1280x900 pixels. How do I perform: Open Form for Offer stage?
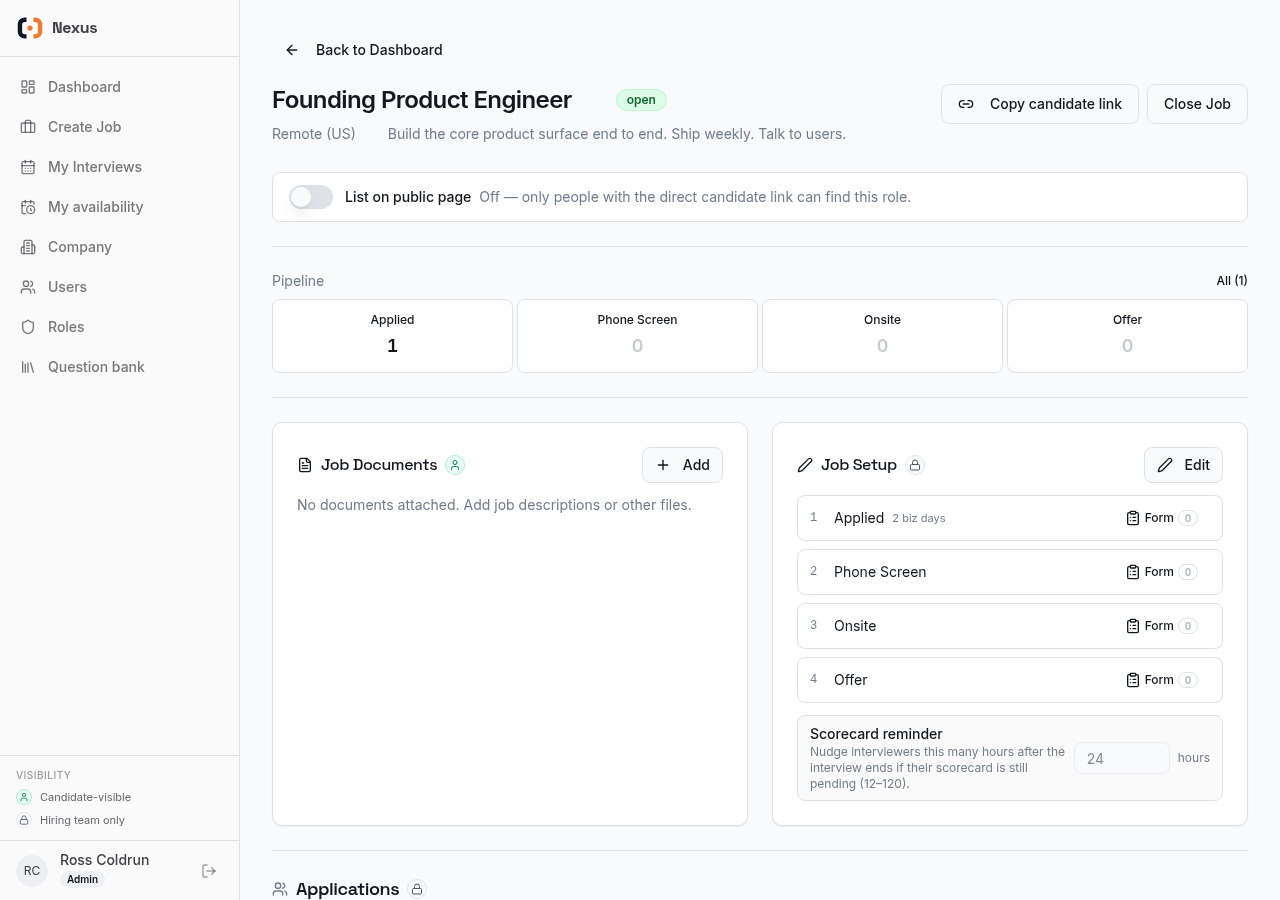1161,680
